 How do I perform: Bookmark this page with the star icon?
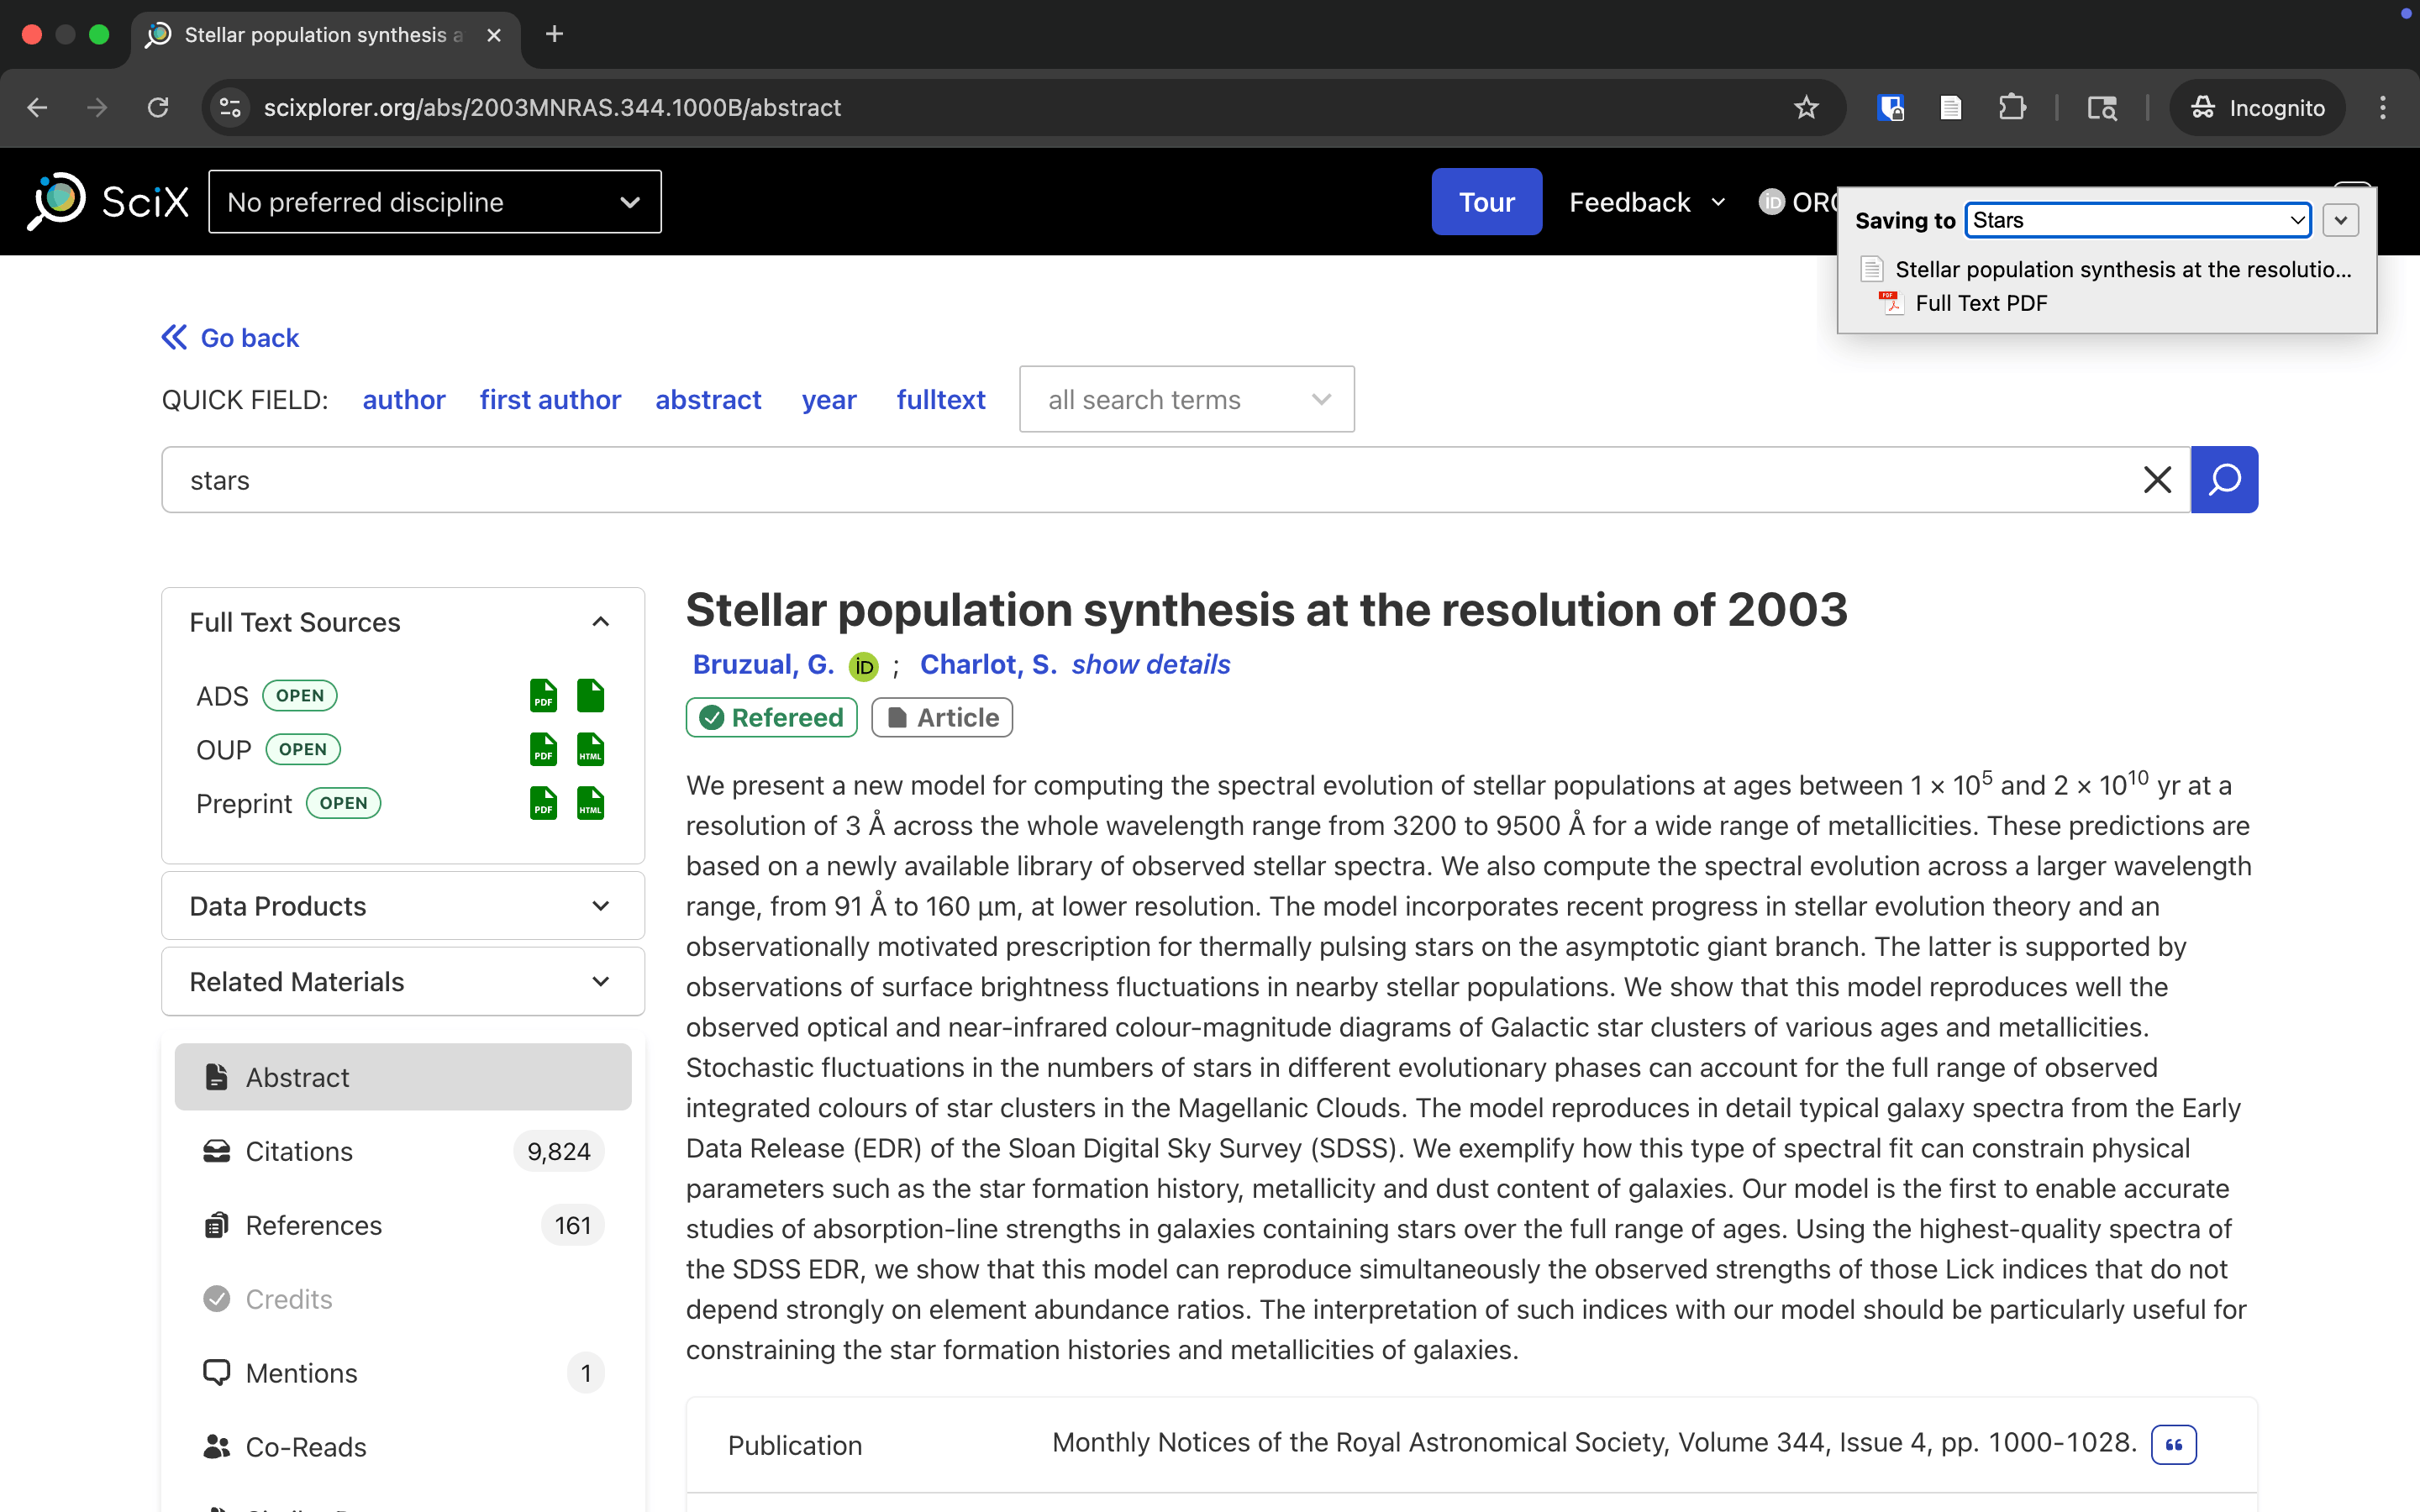[1806, 108]
